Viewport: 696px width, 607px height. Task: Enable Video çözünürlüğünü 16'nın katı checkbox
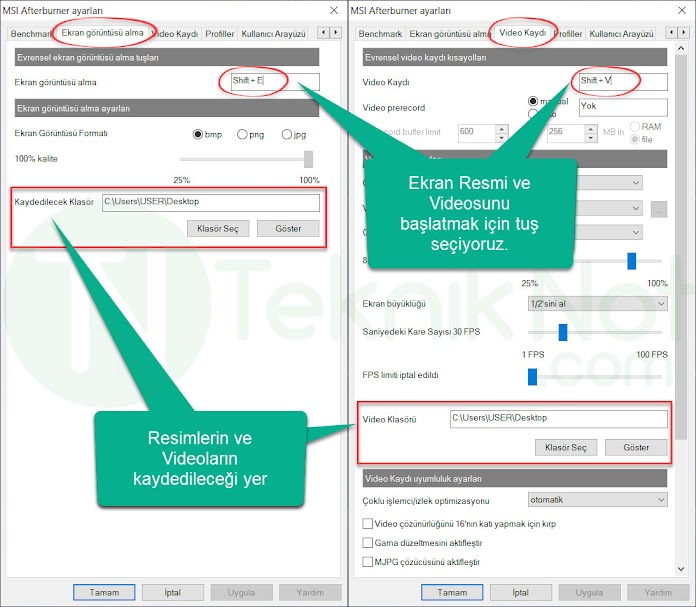click(x=368, y=524)
